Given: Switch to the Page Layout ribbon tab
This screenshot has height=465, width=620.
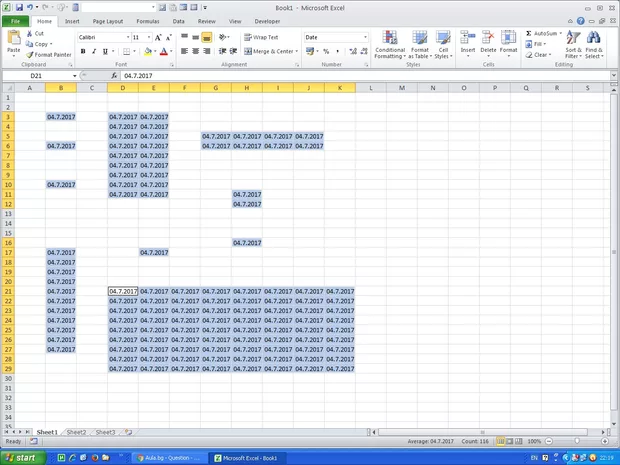Looking at the screenshot, I should tap(108, 20).
